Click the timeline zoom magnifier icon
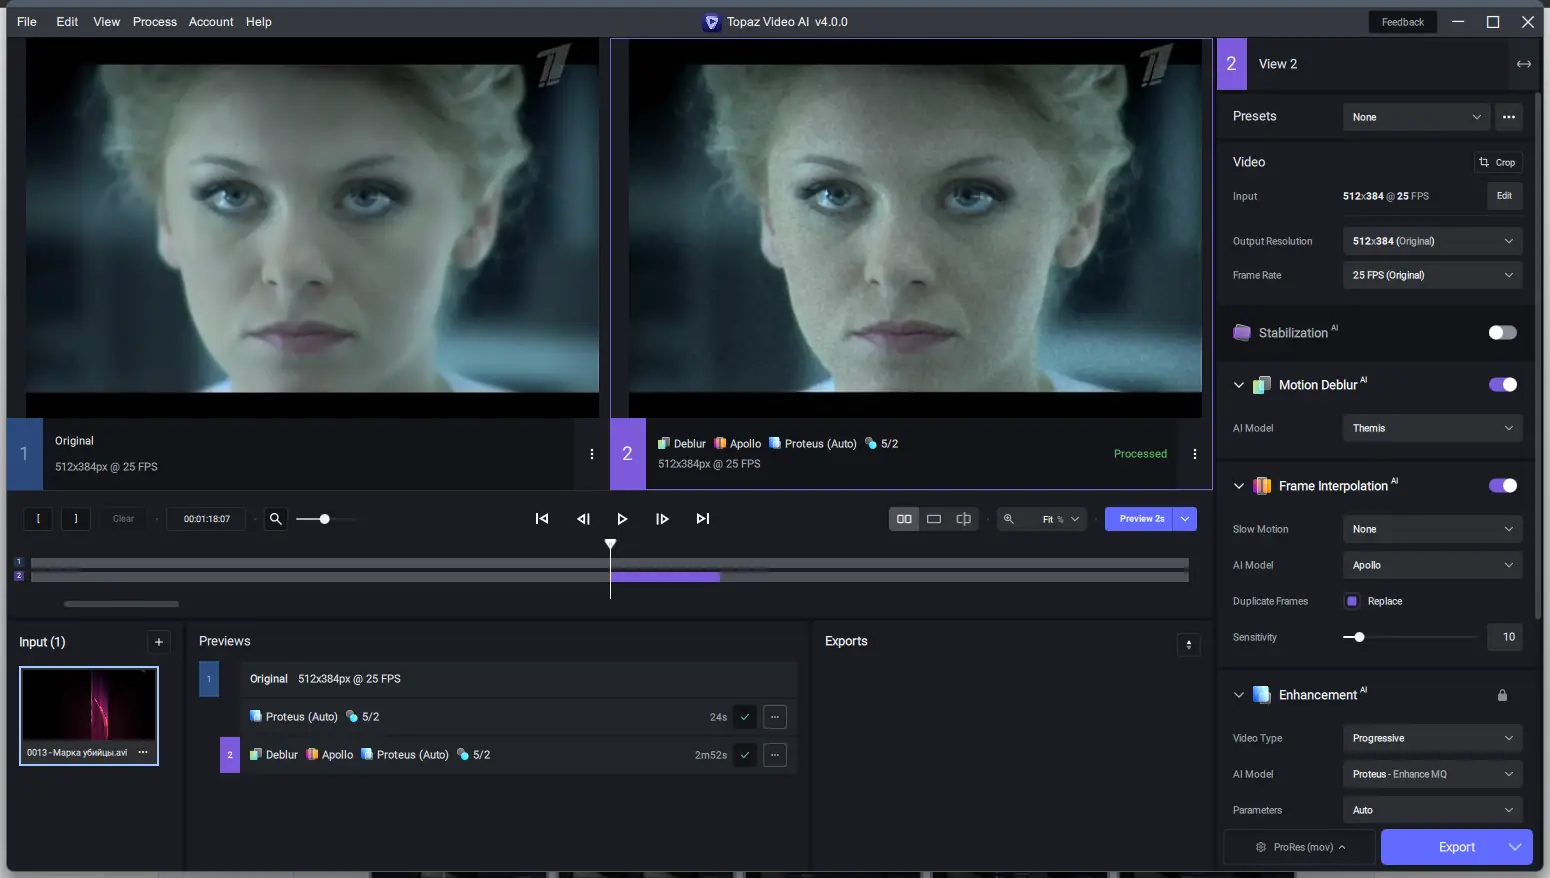 coord(276,519)
